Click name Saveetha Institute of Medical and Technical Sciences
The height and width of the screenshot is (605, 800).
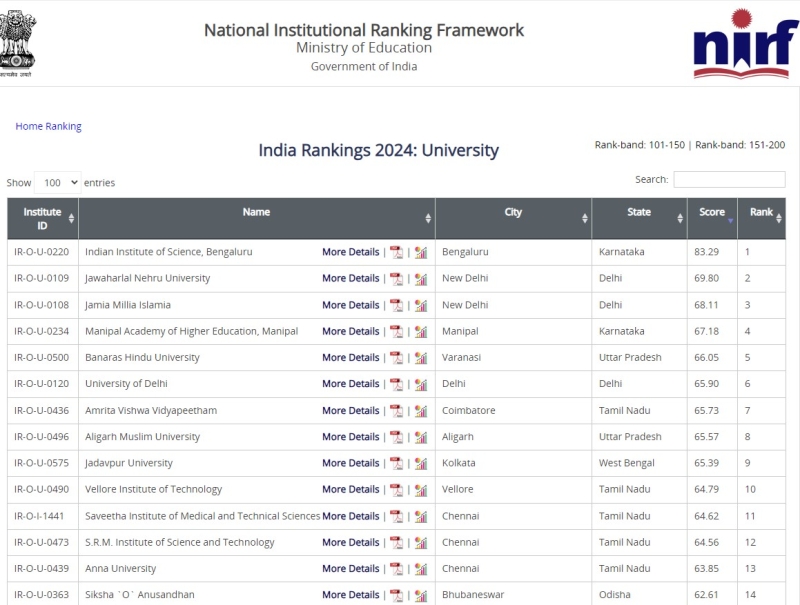pyautogui.click(x=203, y=516)
